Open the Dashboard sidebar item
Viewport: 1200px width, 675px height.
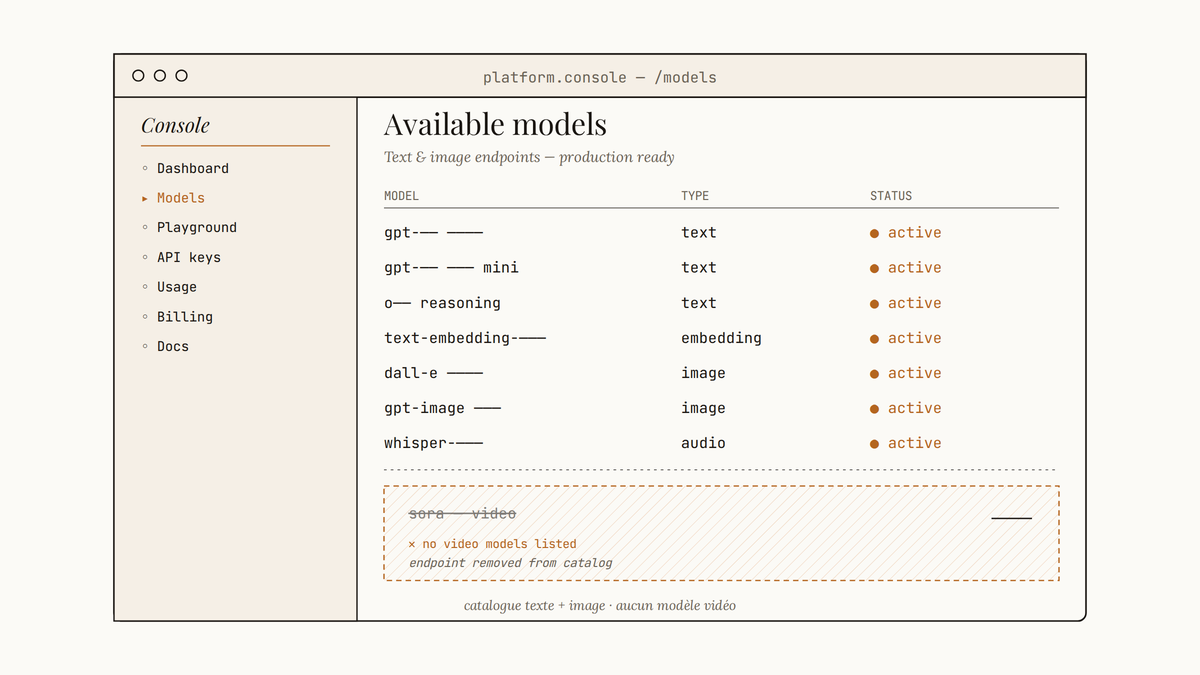pyautogui.click(x=193, y=168)
